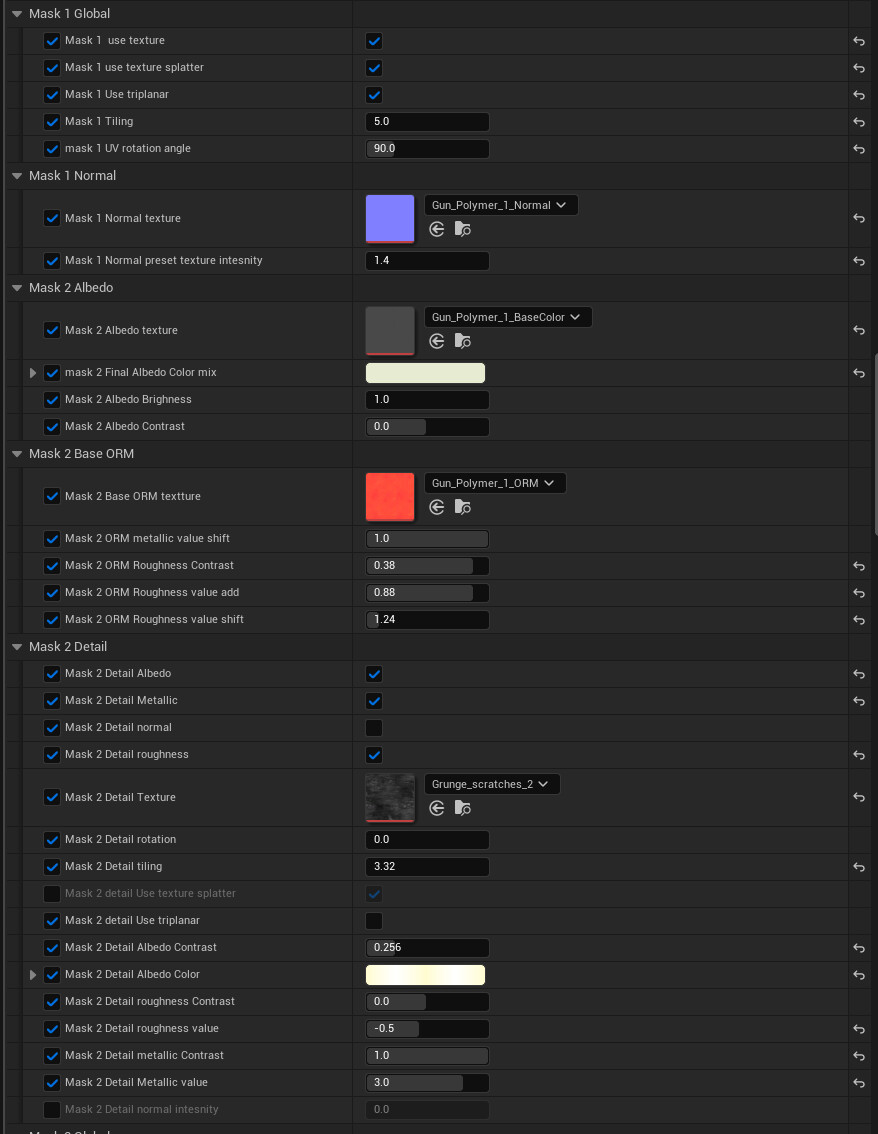Open color picker for Final Albedo Color mix
This screenshot has height=1134, width=878.
425,373
